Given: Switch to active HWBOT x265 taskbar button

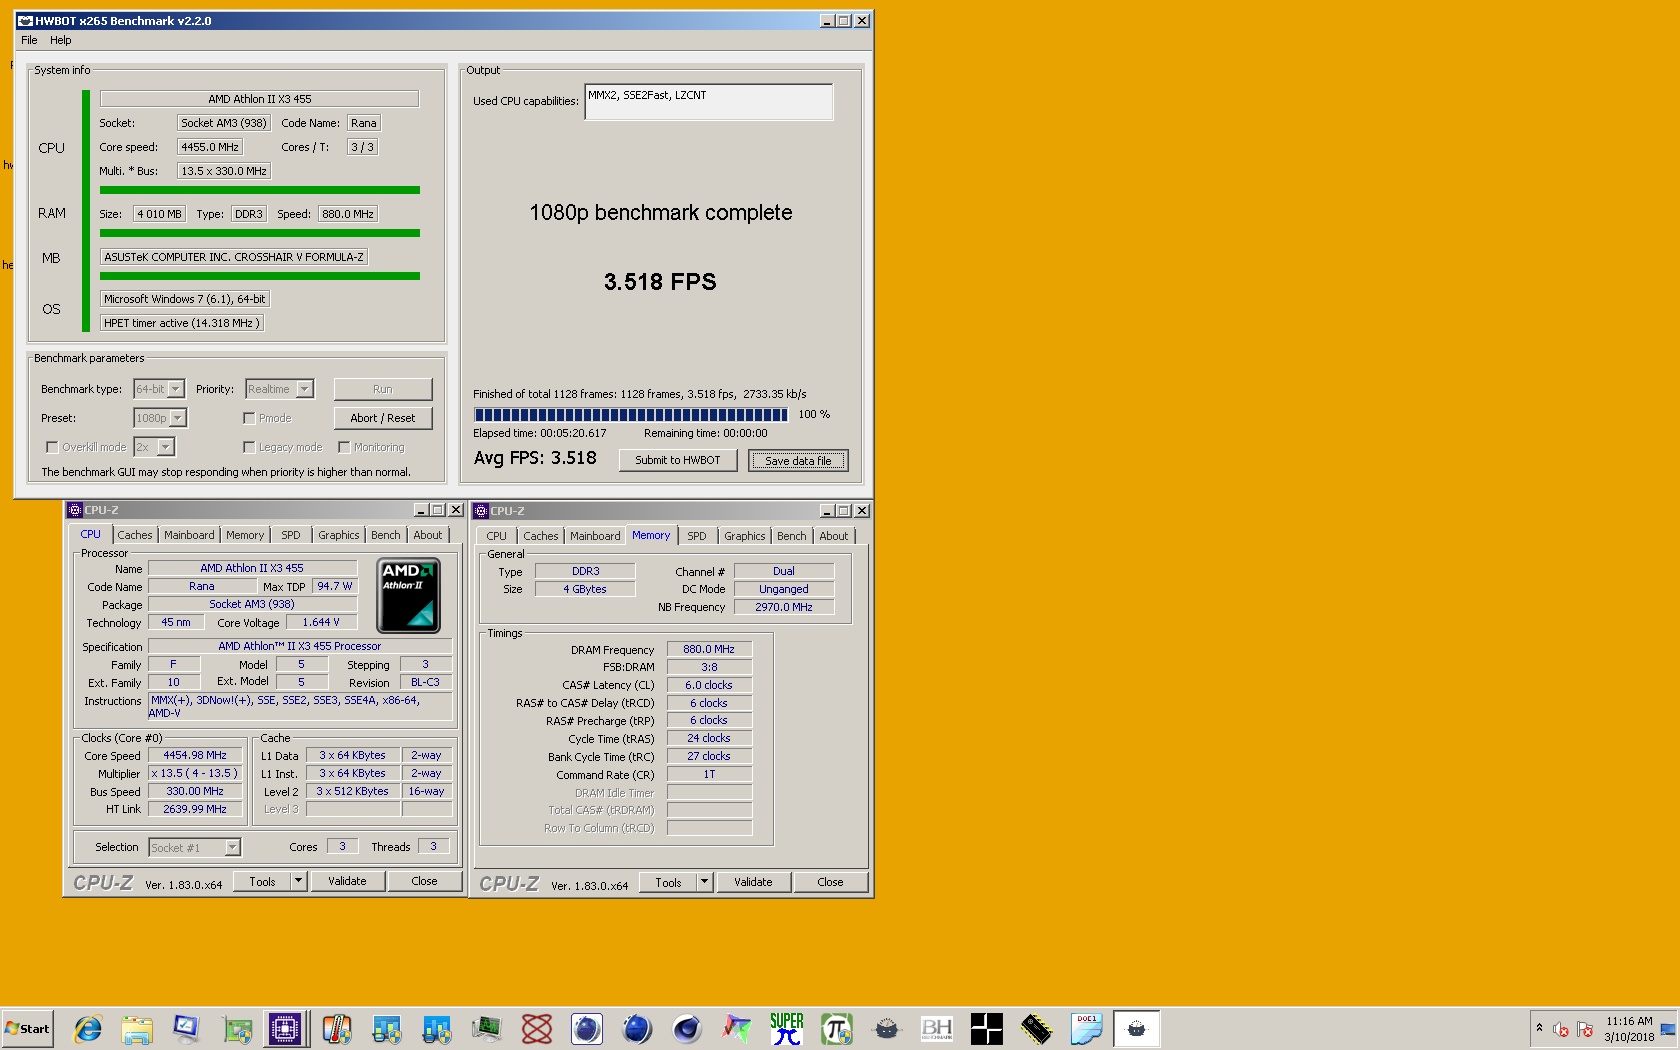Looking at the screenshot, I should [1137, 1028].
